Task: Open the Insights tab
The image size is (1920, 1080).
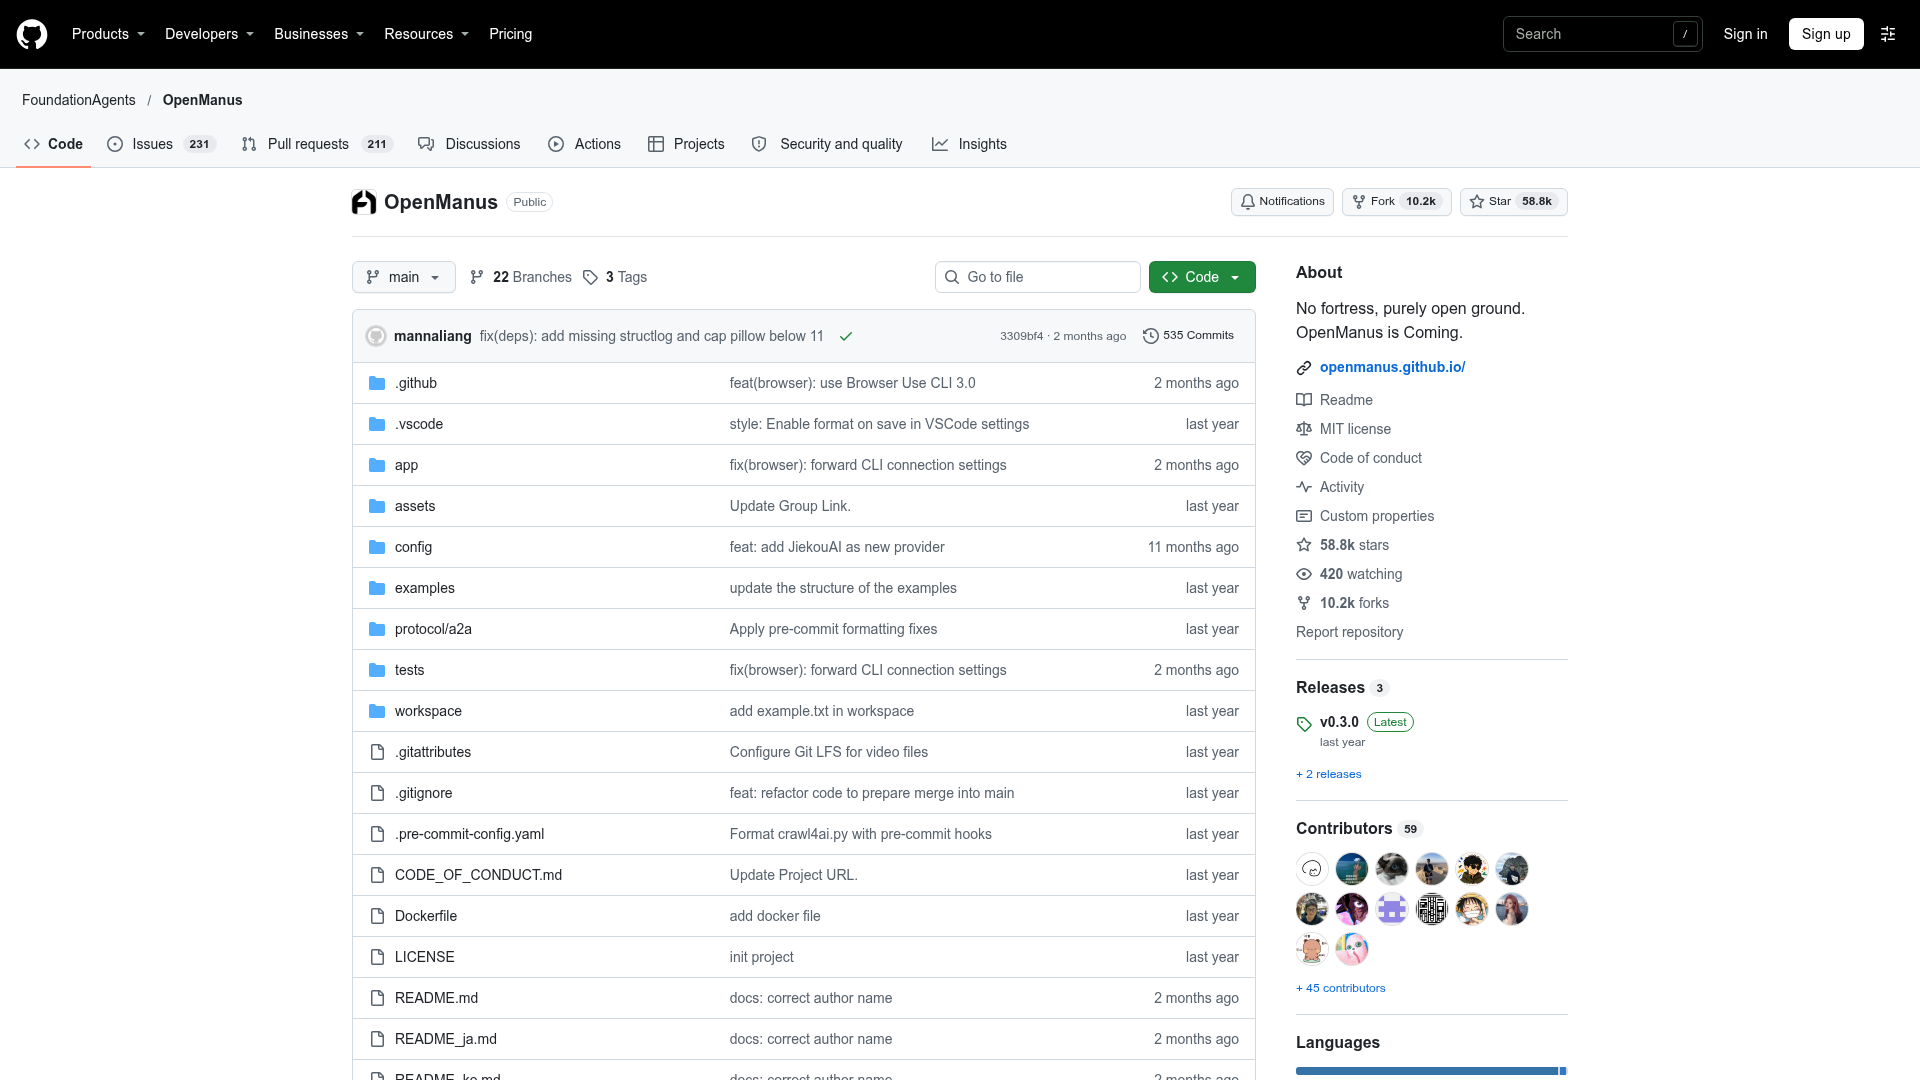Action: (x=969, y=144)
